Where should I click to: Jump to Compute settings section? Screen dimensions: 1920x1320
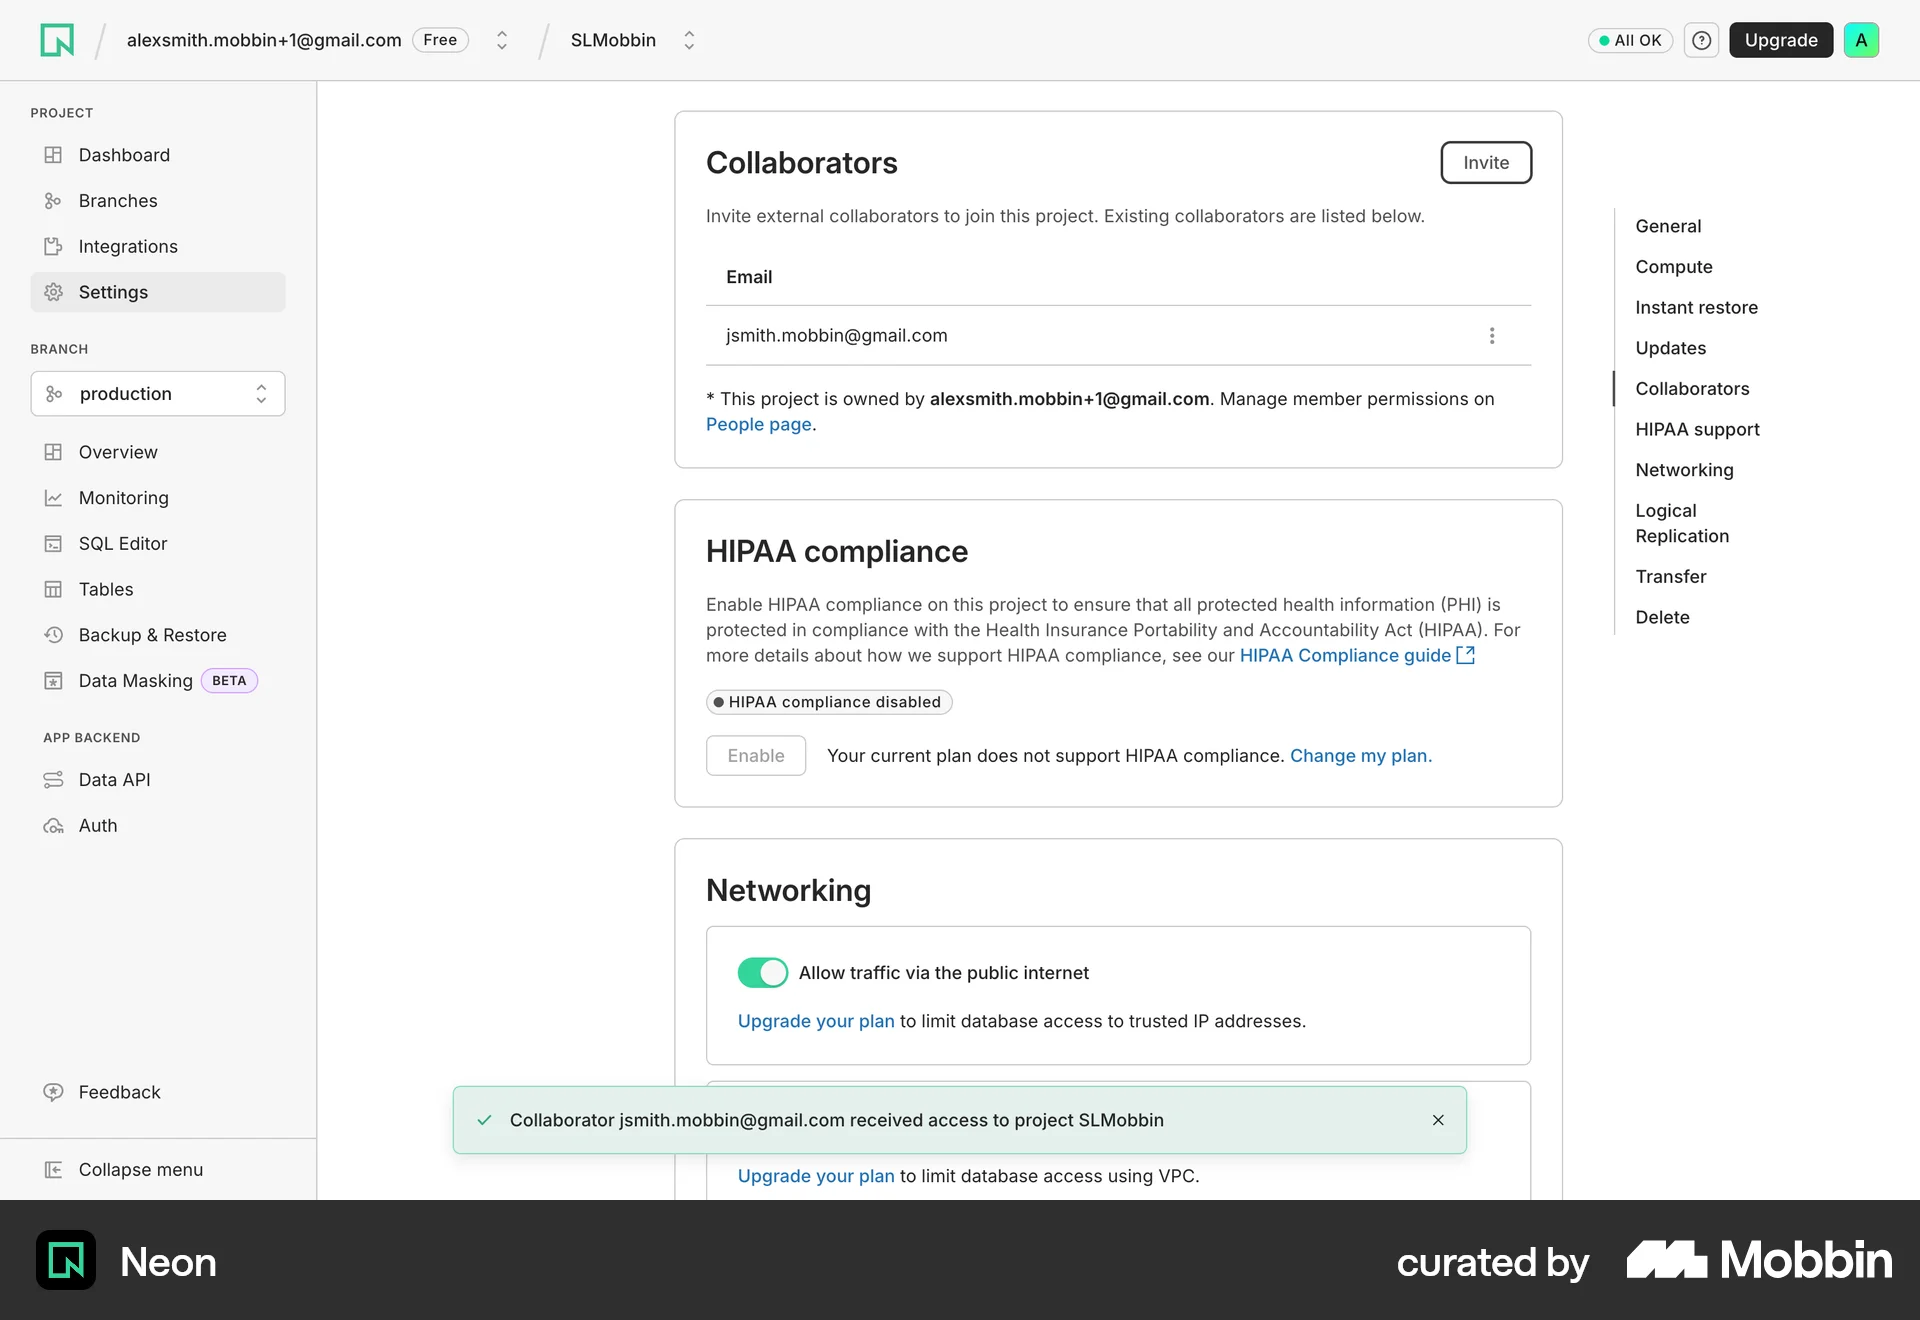1674,267
